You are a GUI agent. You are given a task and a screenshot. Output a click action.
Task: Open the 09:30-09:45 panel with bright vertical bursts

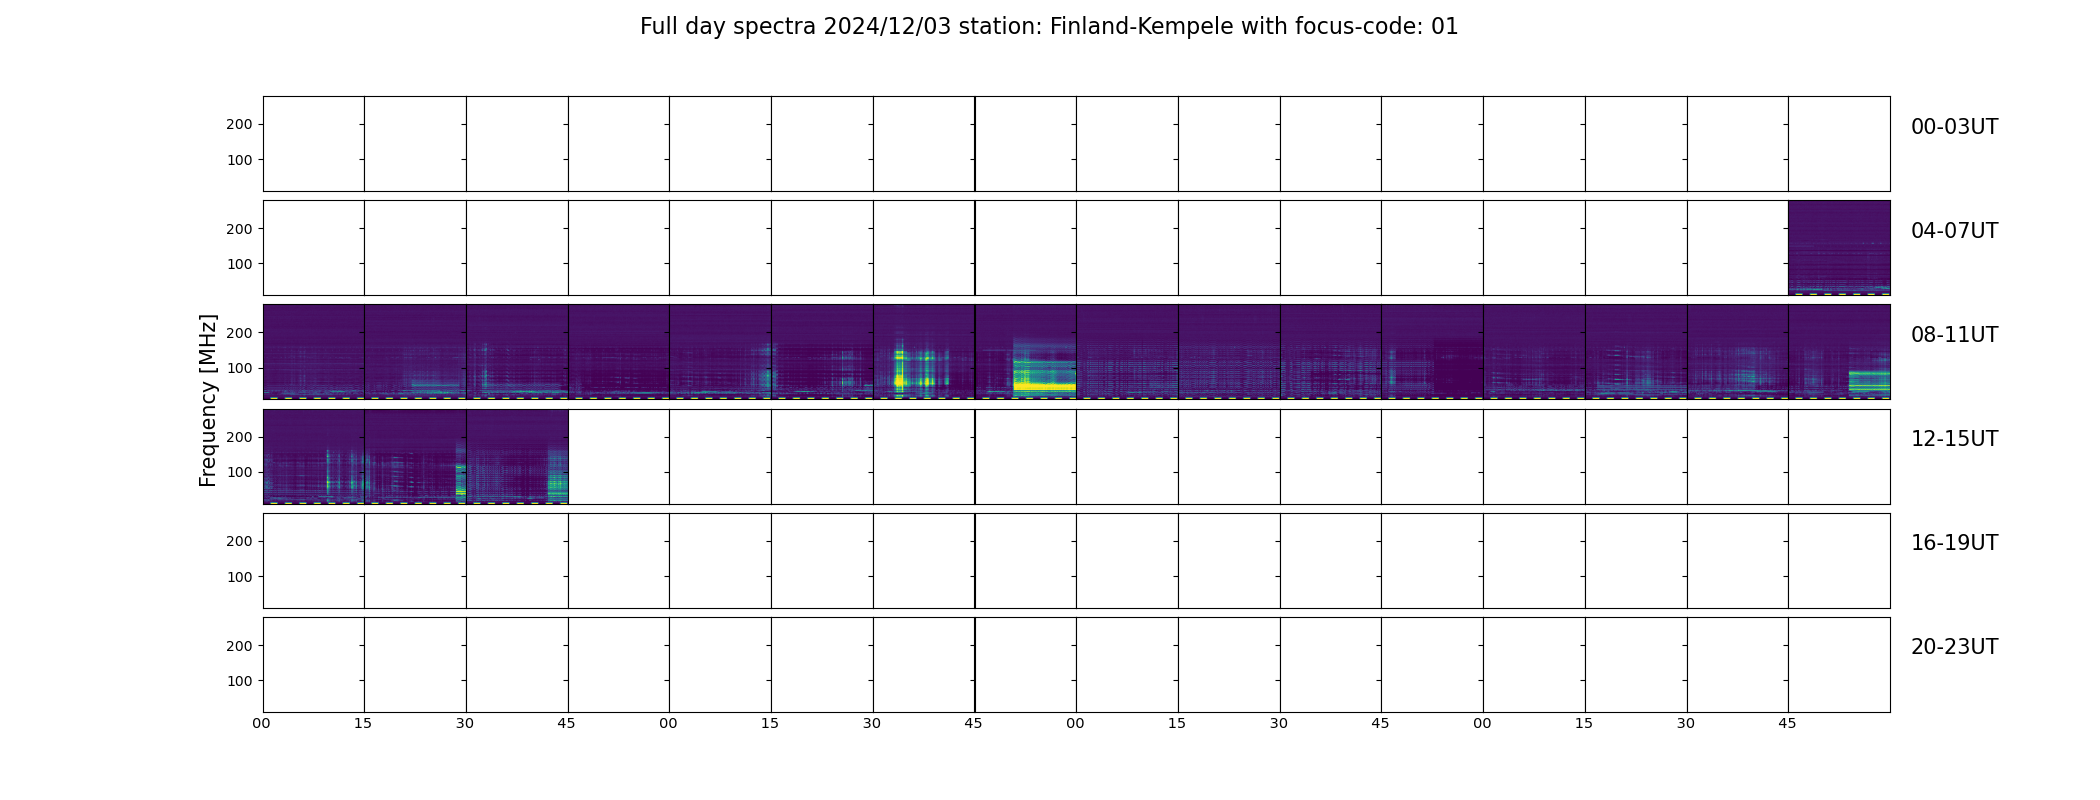pyautogui.click(x=924, y=352)
